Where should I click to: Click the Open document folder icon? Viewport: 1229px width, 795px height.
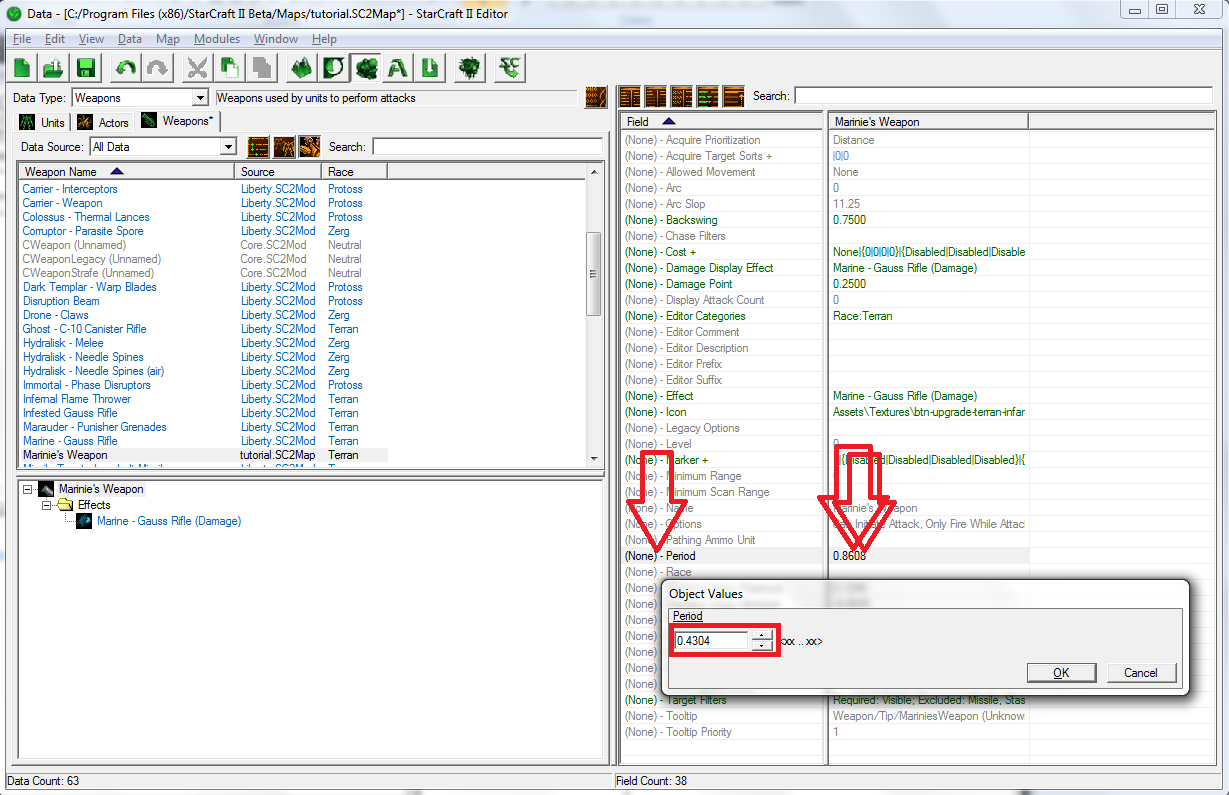[x=54, y=68]
